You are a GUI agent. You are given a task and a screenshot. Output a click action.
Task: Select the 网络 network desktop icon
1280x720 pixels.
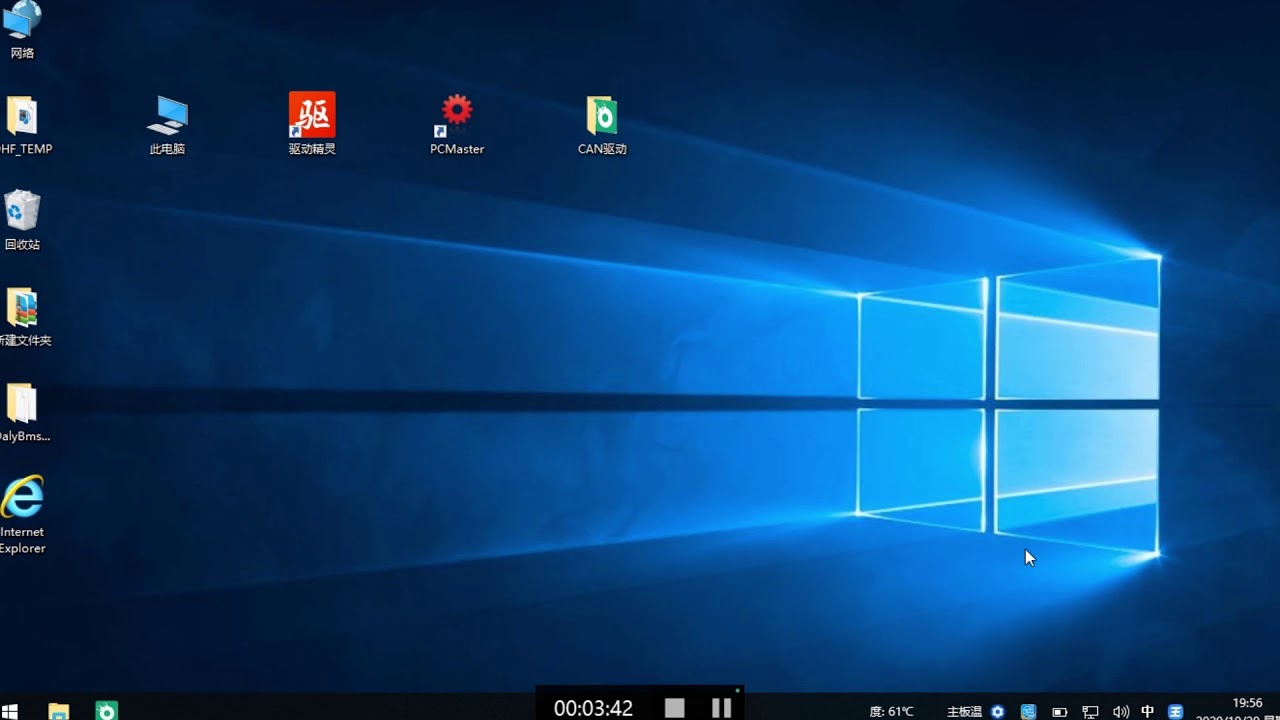(x=22, y=30)
